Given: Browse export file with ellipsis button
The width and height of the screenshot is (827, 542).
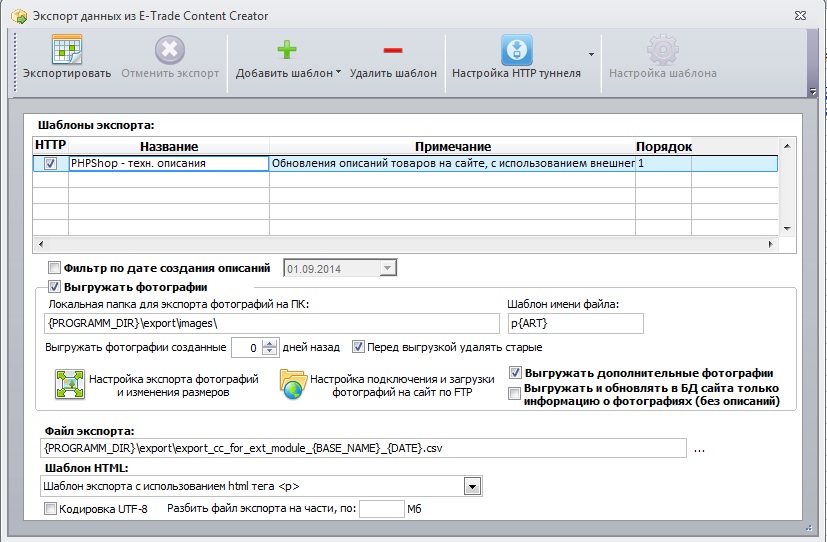Looking at the screenshot, I should pos(699,449).
